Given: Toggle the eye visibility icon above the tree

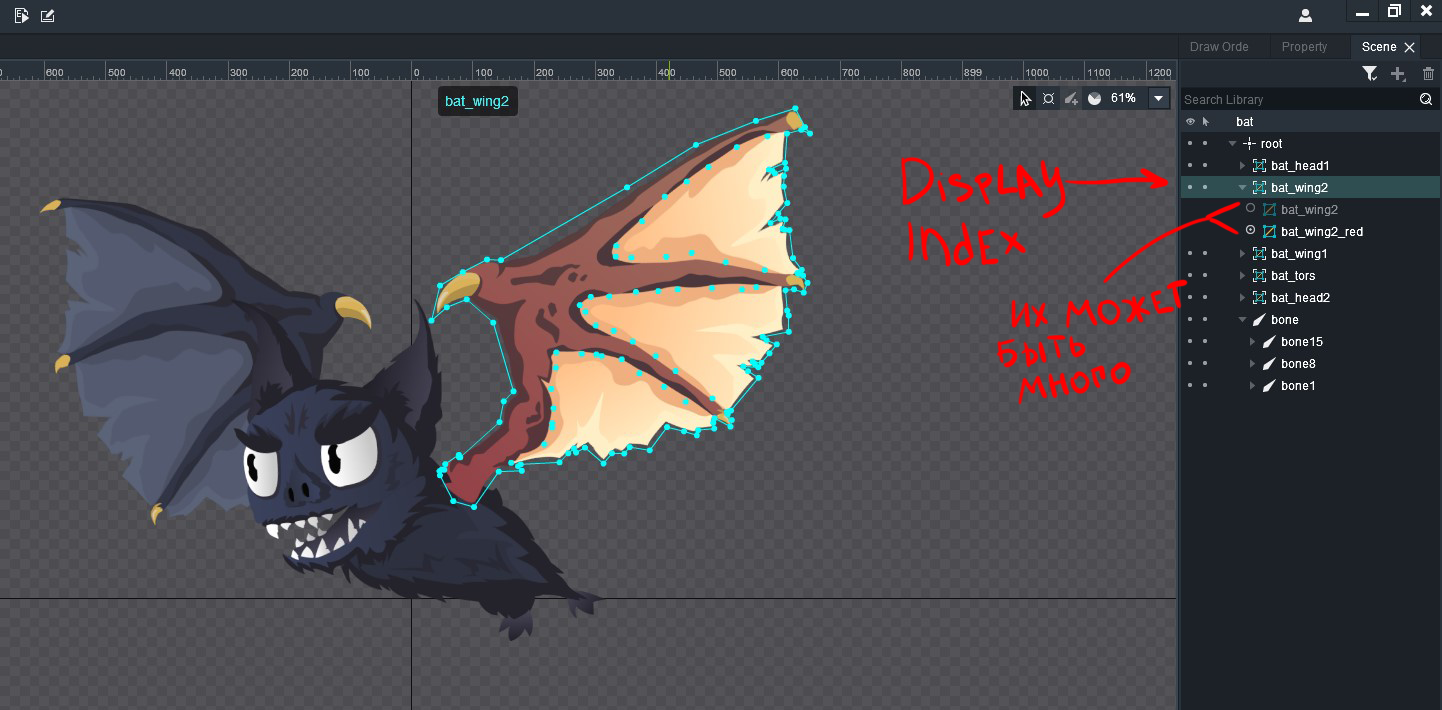Looking at the screenshot, I should pyautogui.click(x=1190, y=121).
